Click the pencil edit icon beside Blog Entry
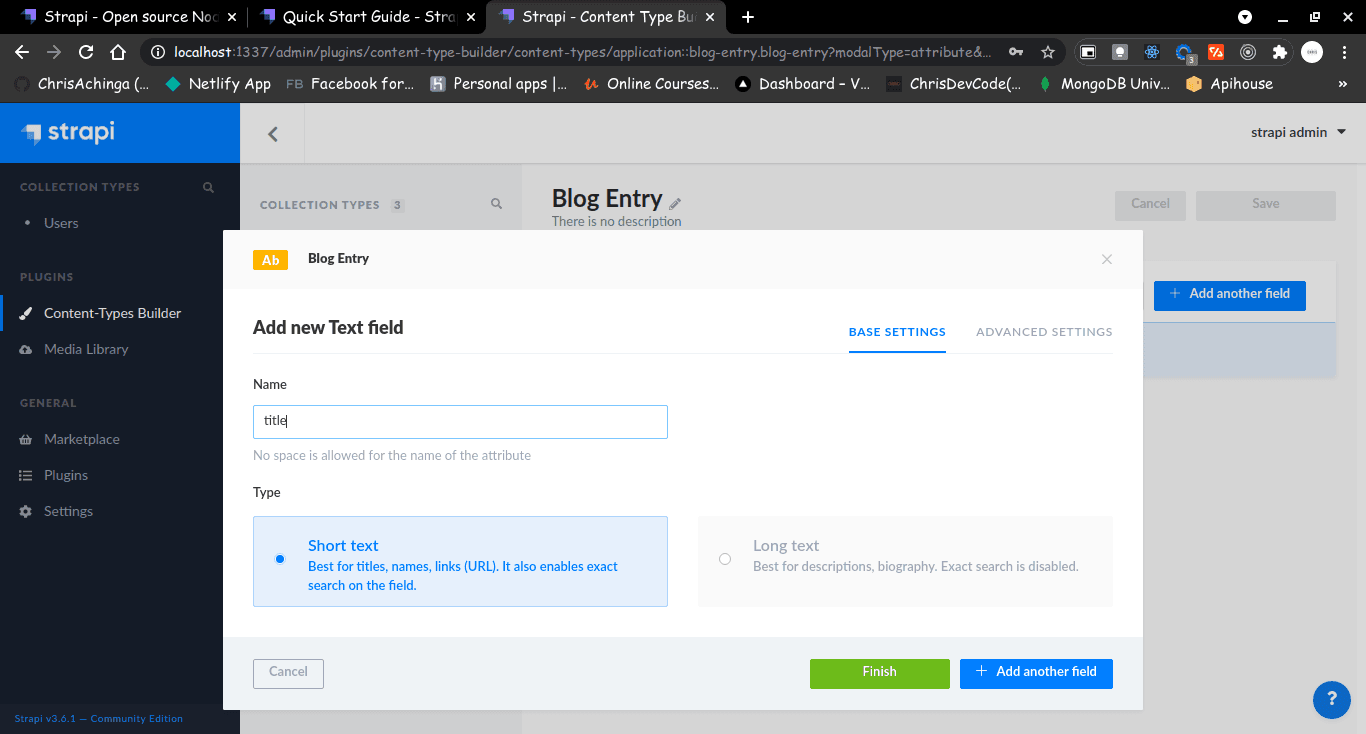The width and height of the screenshot is (1366, 734). pyautogui.click(x=675, y=203)
